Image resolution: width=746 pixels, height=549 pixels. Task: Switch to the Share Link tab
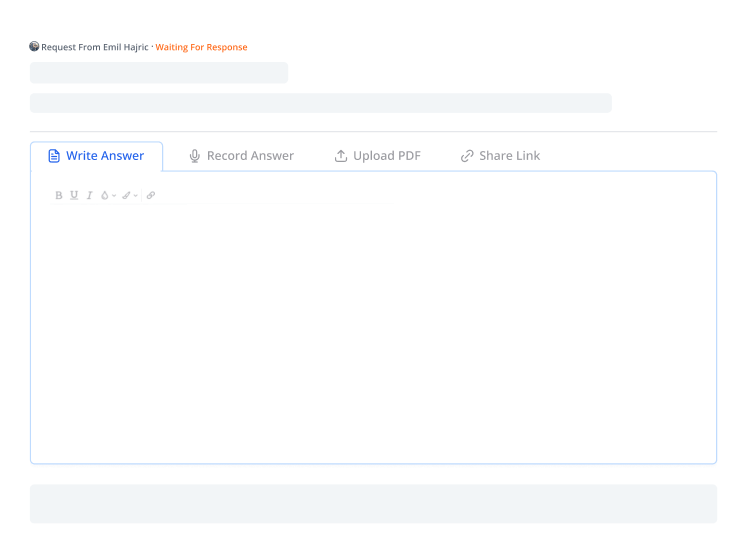click(x=501, y=156)
